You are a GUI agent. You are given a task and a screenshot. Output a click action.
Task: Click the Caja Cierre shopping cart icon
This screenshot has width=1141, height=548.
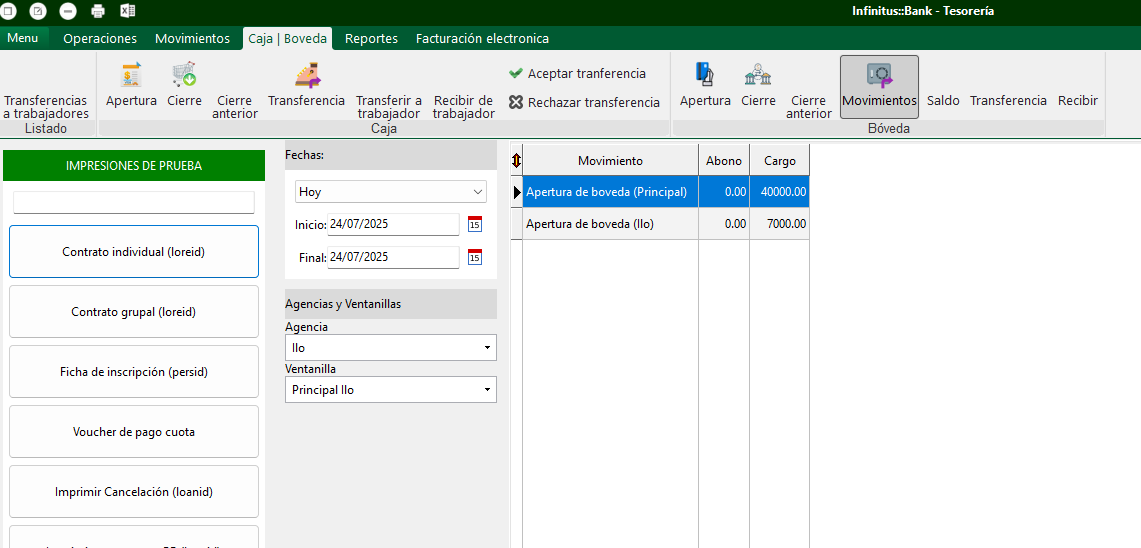(x=184, y=76)
